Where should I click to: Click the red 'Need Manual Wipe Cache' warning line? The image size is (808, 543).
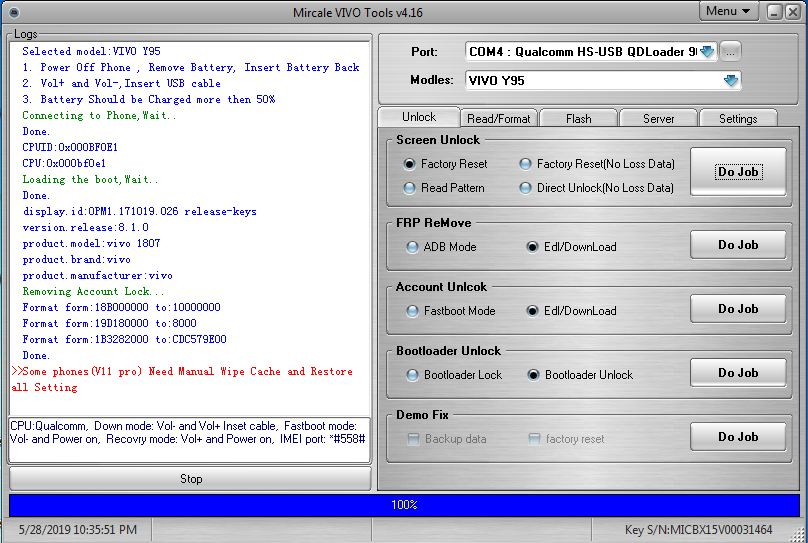(182, 379)
